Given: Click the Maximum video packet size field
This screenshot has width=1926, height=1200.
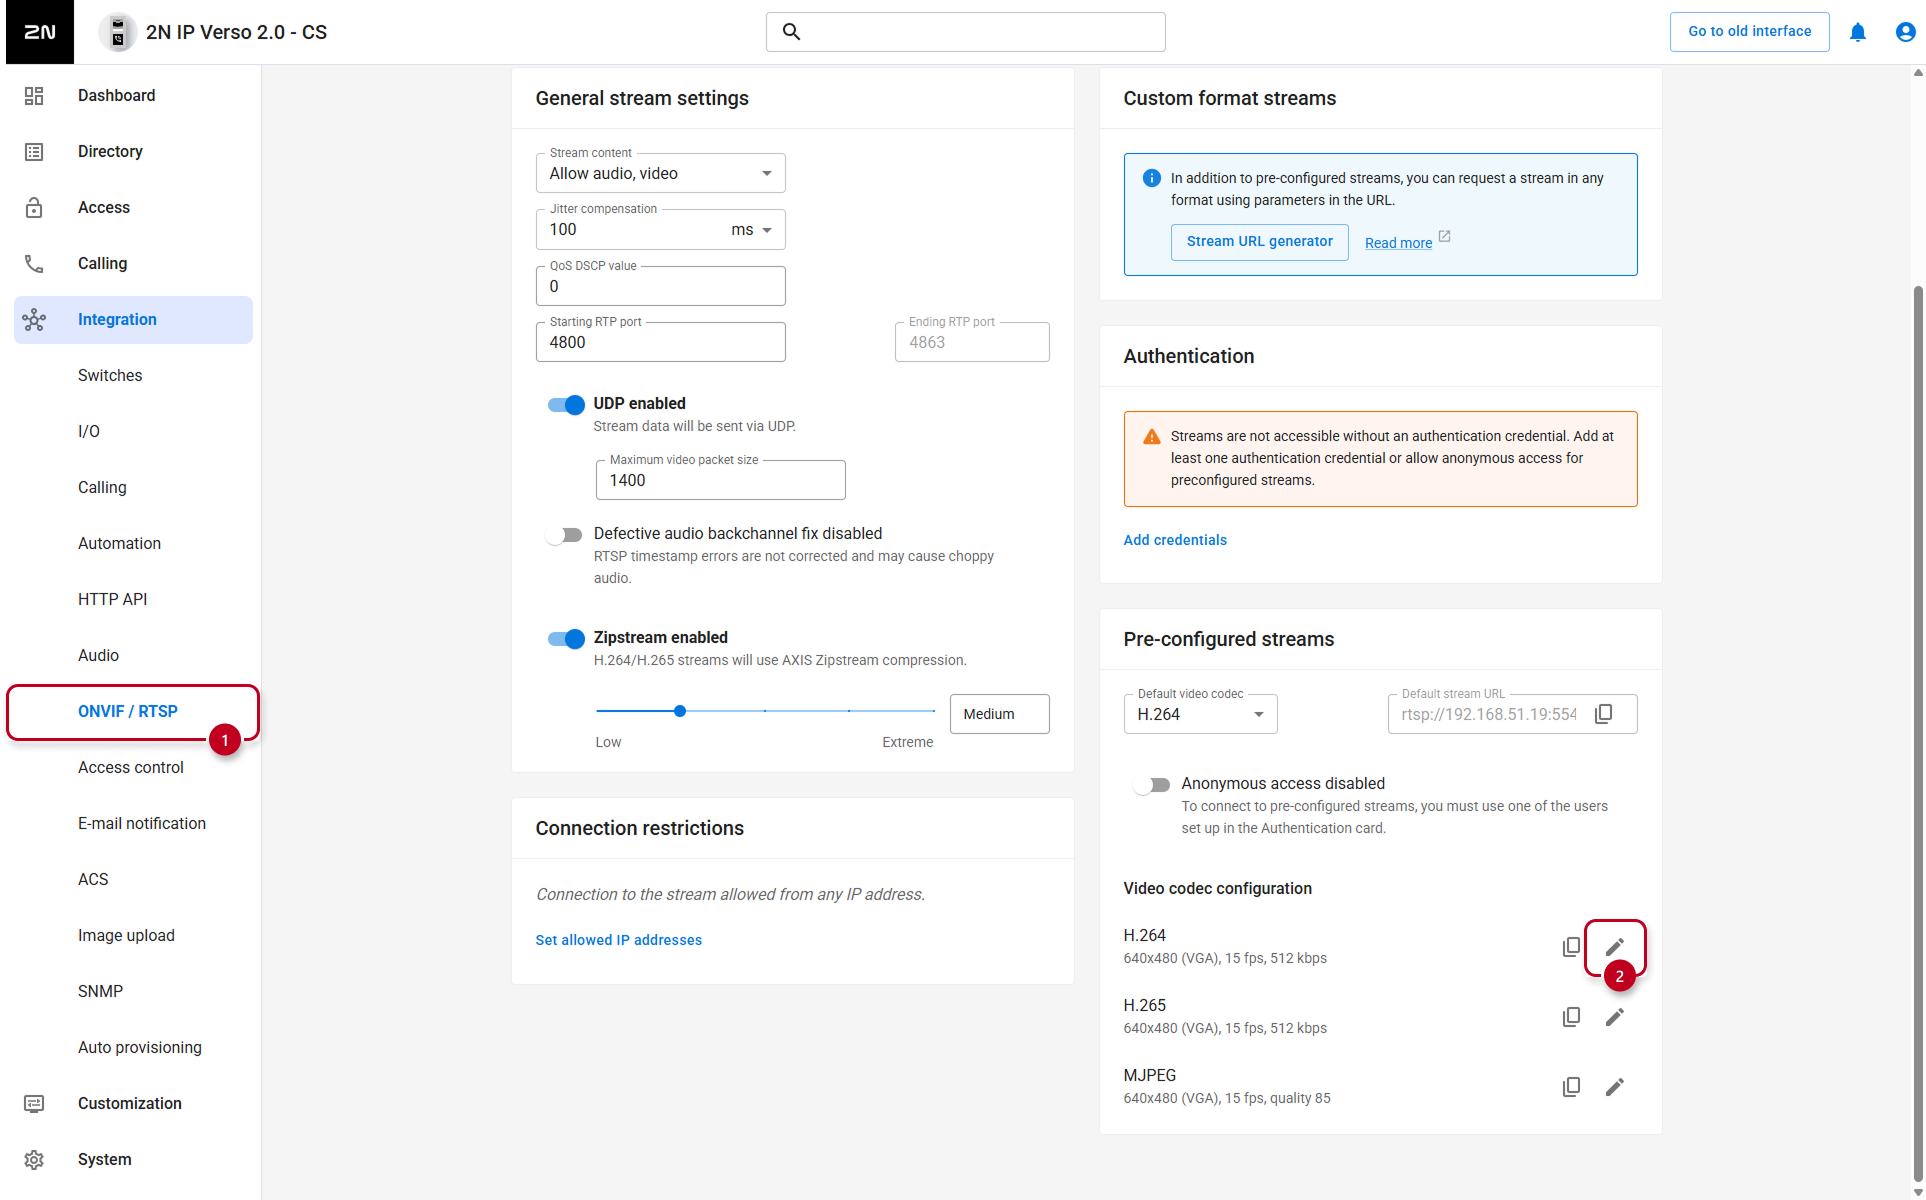Looking at the screenshot, I should coord(721,480).
